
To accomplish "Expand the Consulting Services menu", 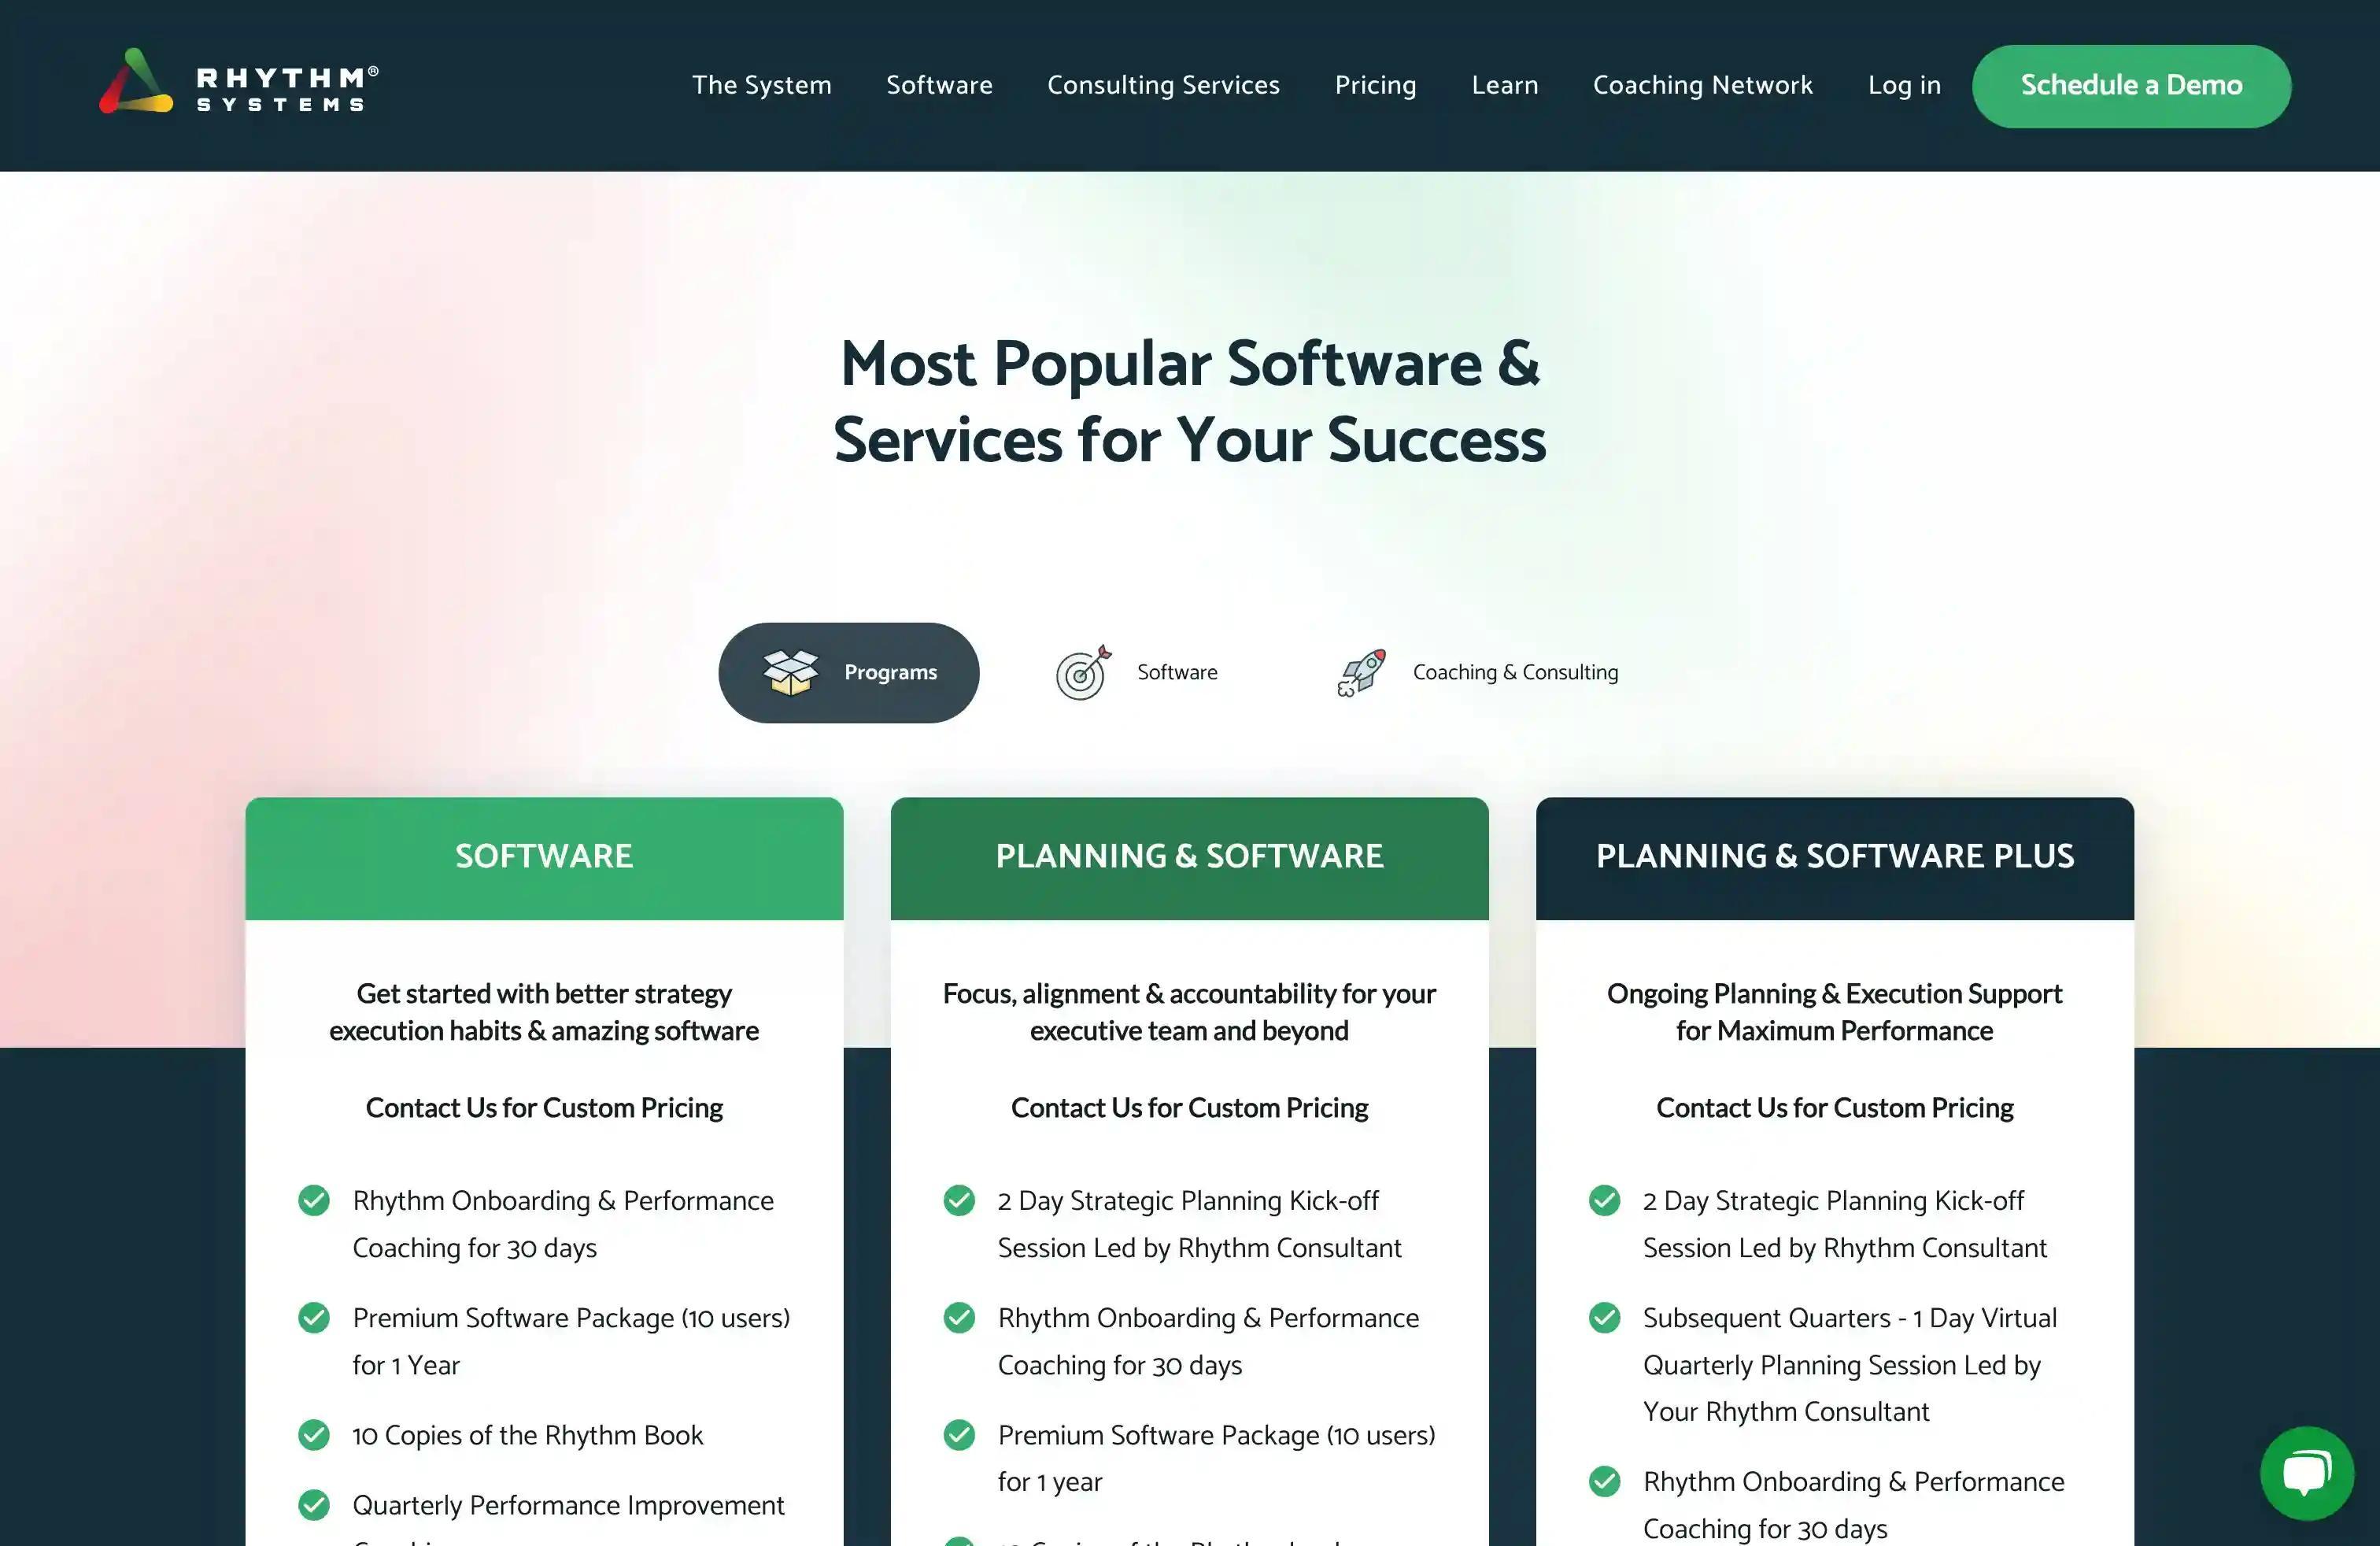I will [x=1162, y=85].
